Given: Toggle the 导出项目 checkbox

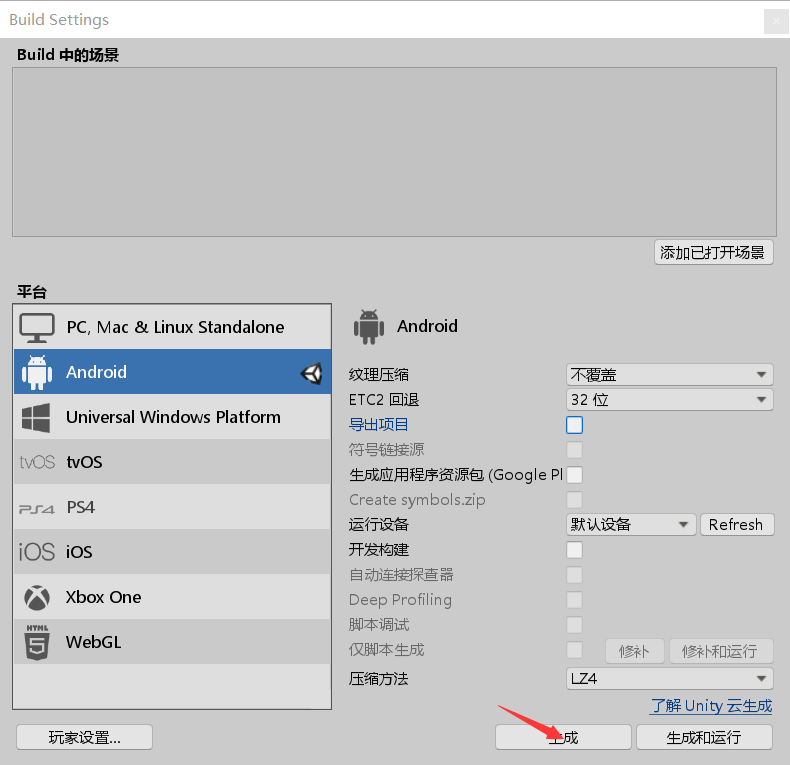Looking at the screenshot, I should (x=574, y=425).
